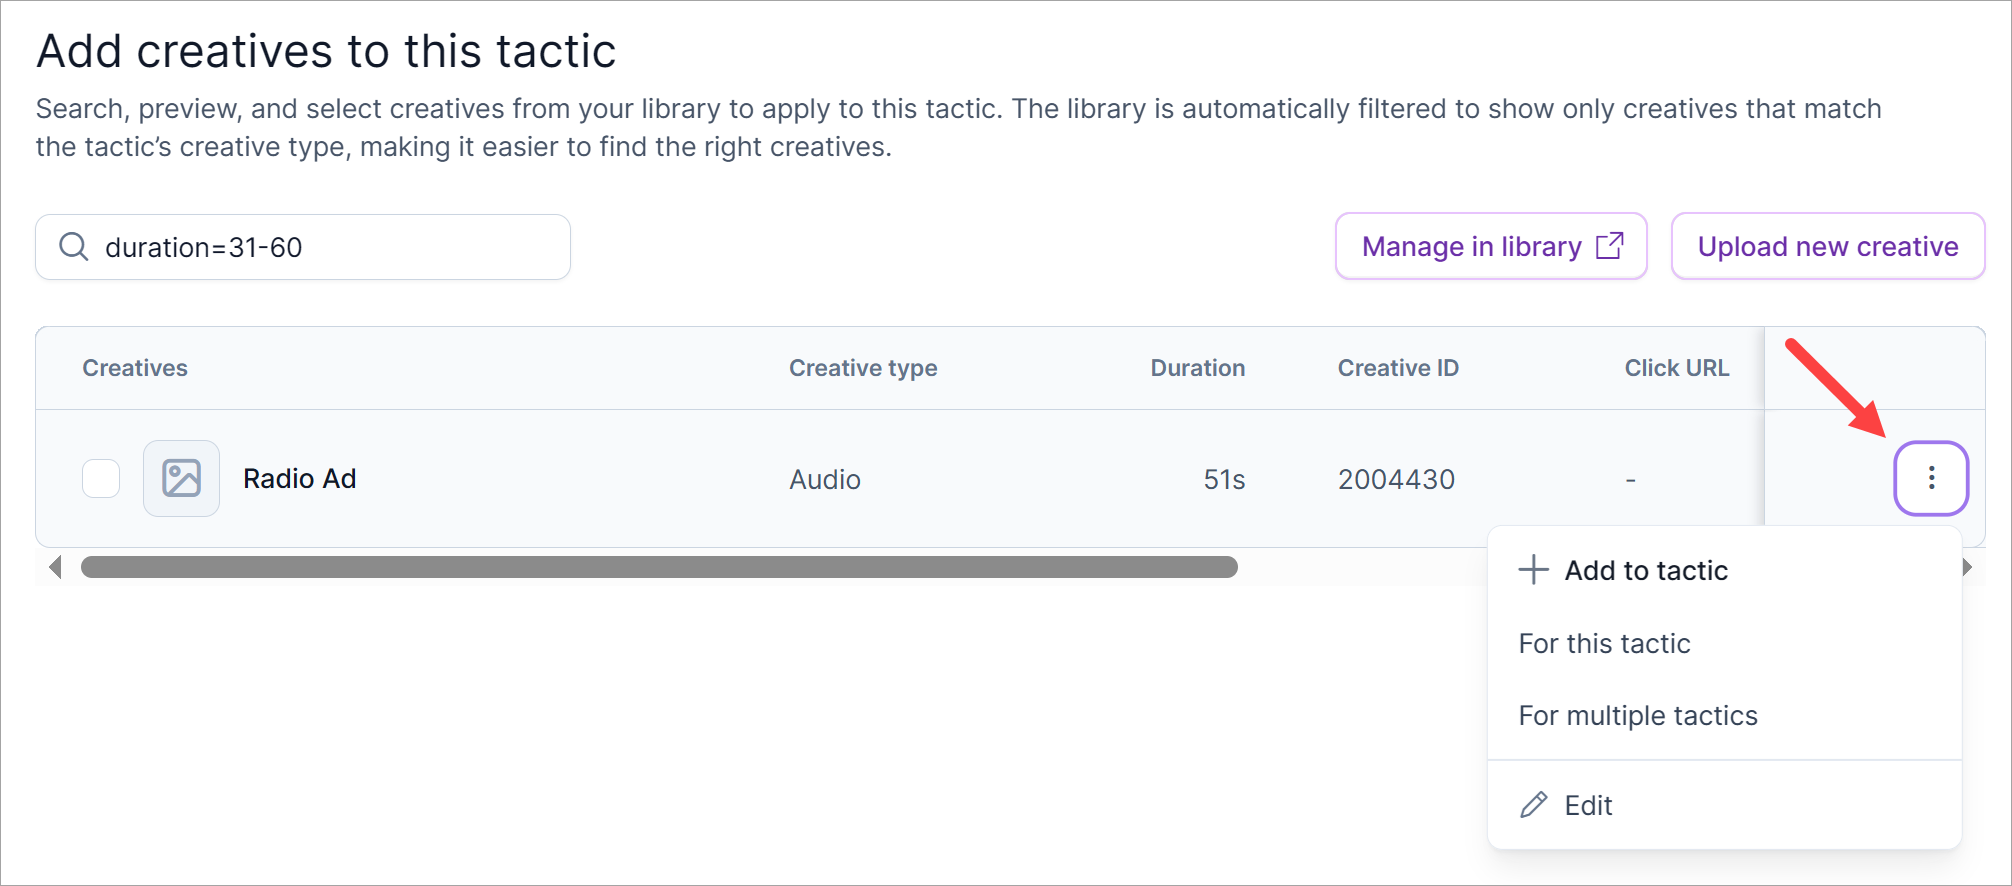Select the Edit menu entry

click(x=1588, y=805)
